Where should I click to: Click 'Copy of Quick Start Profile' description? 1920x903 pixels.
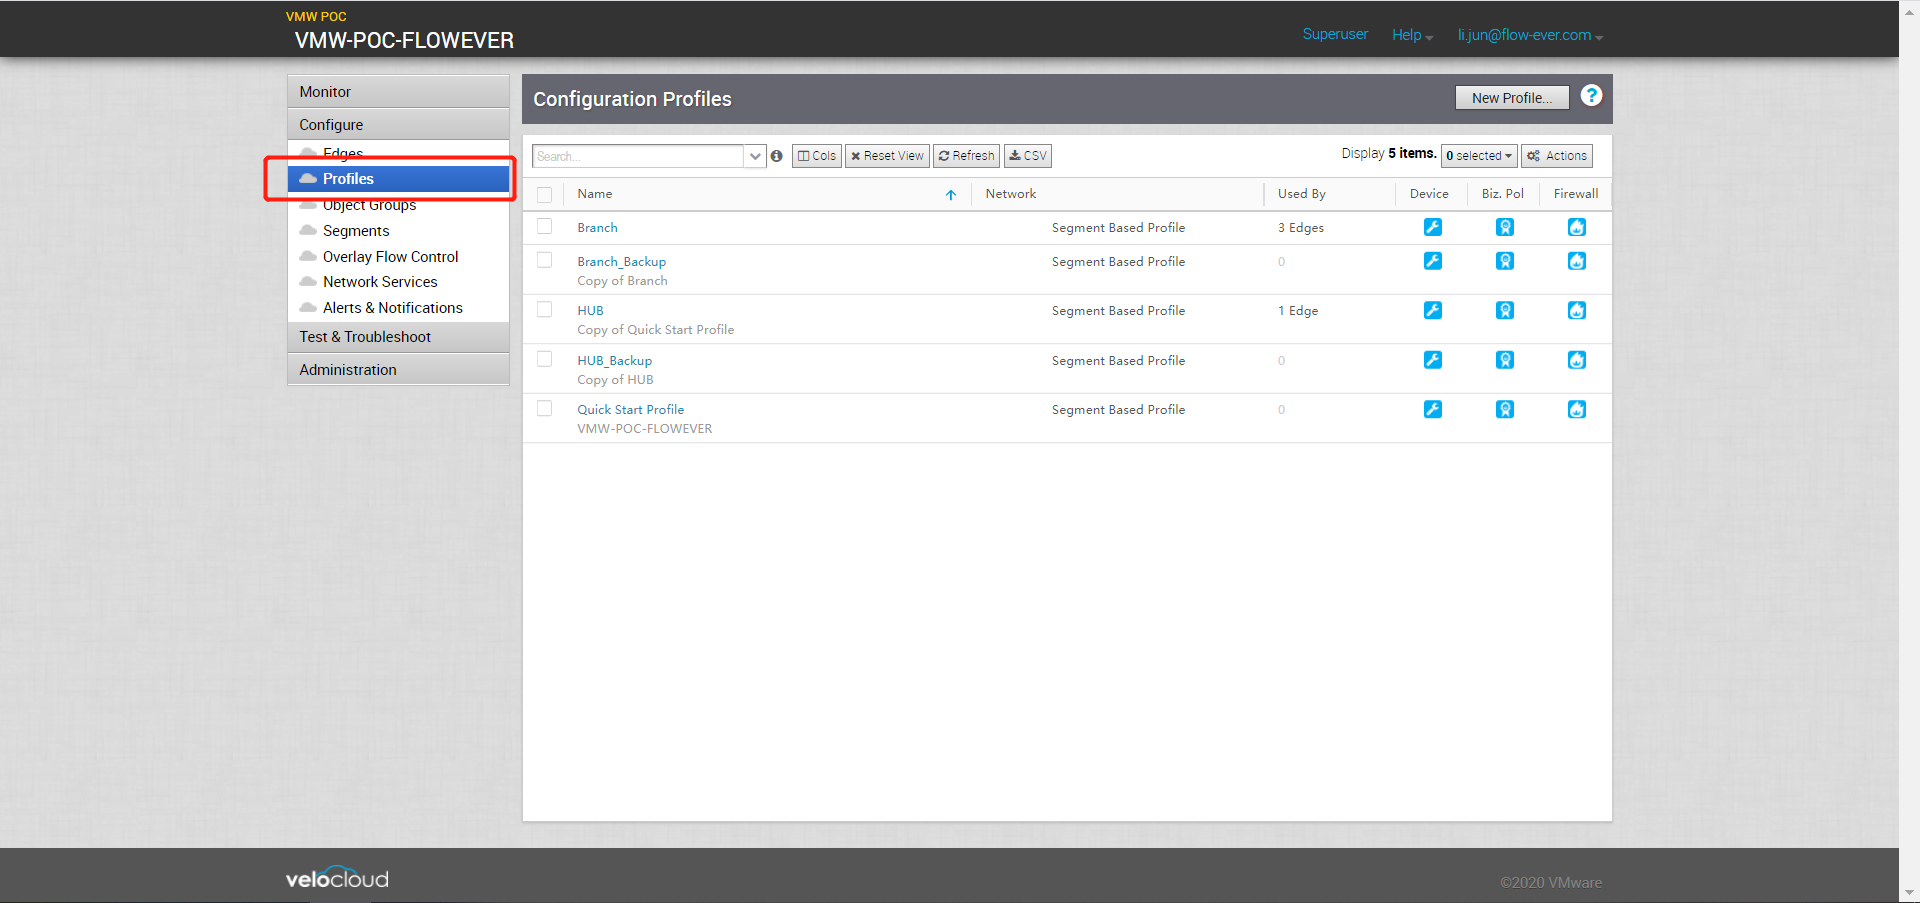click(655, 330)
